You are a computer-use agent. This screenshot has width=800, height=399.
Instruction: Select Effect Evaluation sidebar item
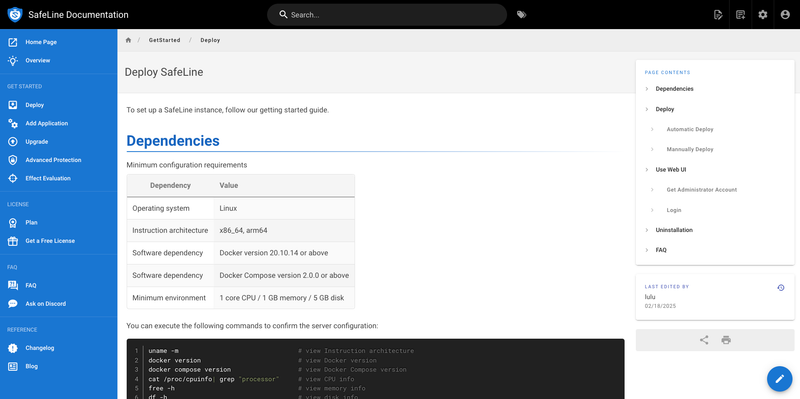(59, 179)
